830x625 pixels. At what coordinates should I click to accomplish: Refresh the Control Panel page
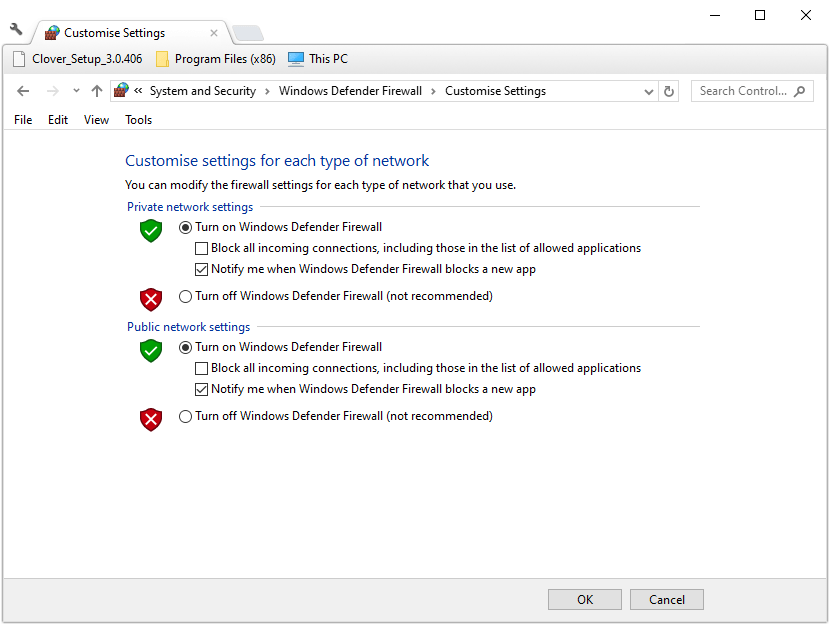(x=669, y=92)
